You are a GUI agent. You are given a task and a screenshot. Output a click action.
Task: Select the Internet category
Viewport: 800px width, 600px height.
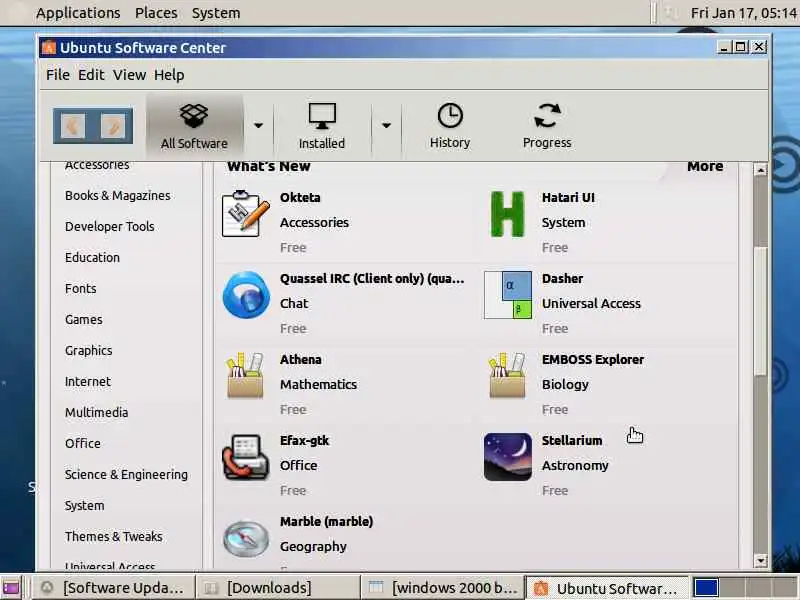[88, 382]
